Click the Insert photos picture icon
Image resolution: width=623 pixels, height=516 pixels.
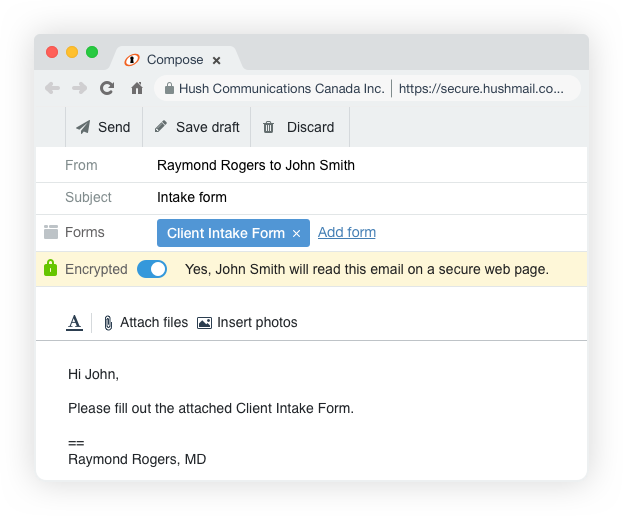click(204, 323)
